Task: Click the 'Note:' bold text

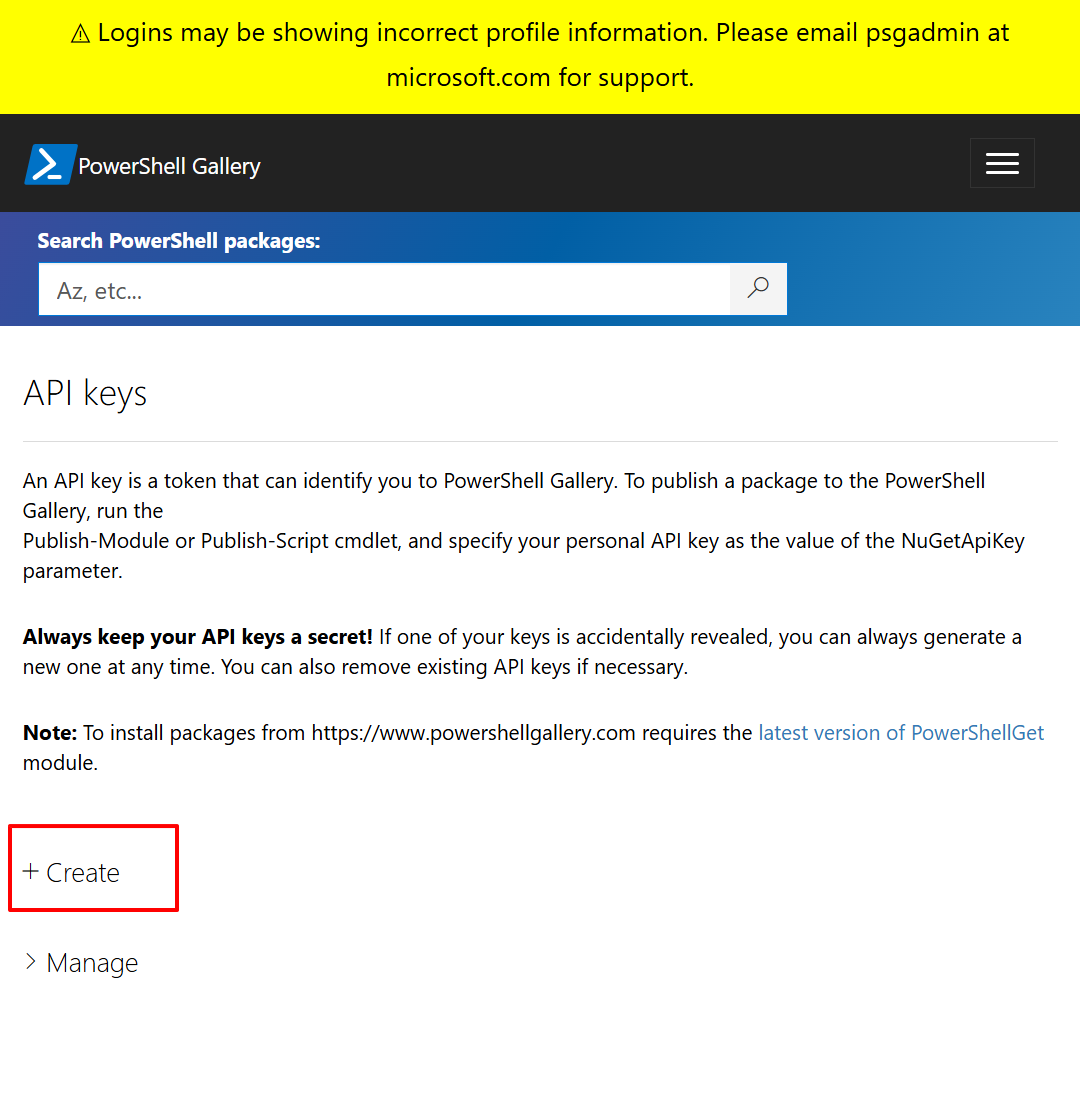Action: 50,732
